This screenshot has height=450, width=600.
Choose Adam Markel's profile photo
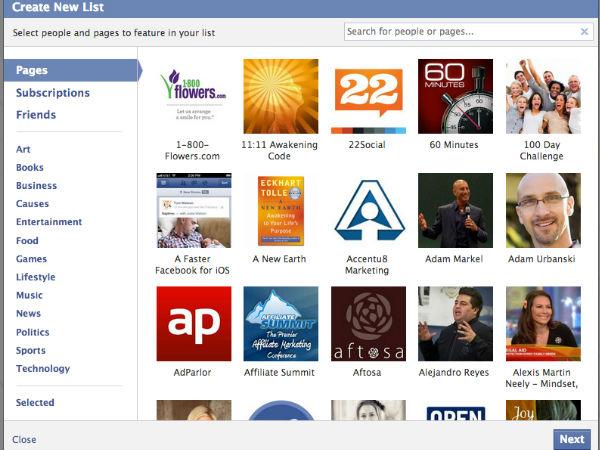click(455, 210)
